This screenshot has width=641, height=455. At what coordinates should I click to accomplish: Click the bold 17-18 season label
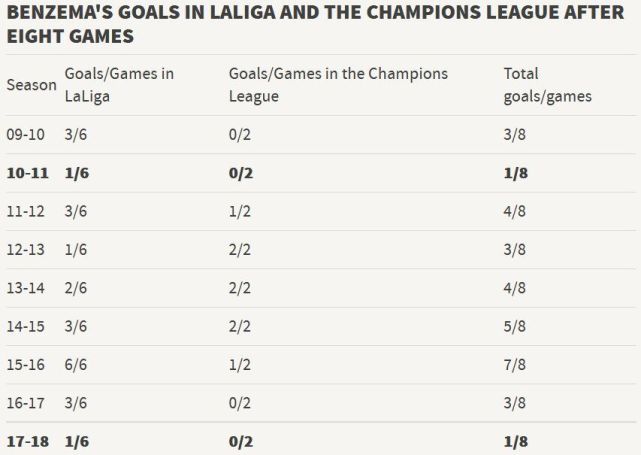point(28,442)
